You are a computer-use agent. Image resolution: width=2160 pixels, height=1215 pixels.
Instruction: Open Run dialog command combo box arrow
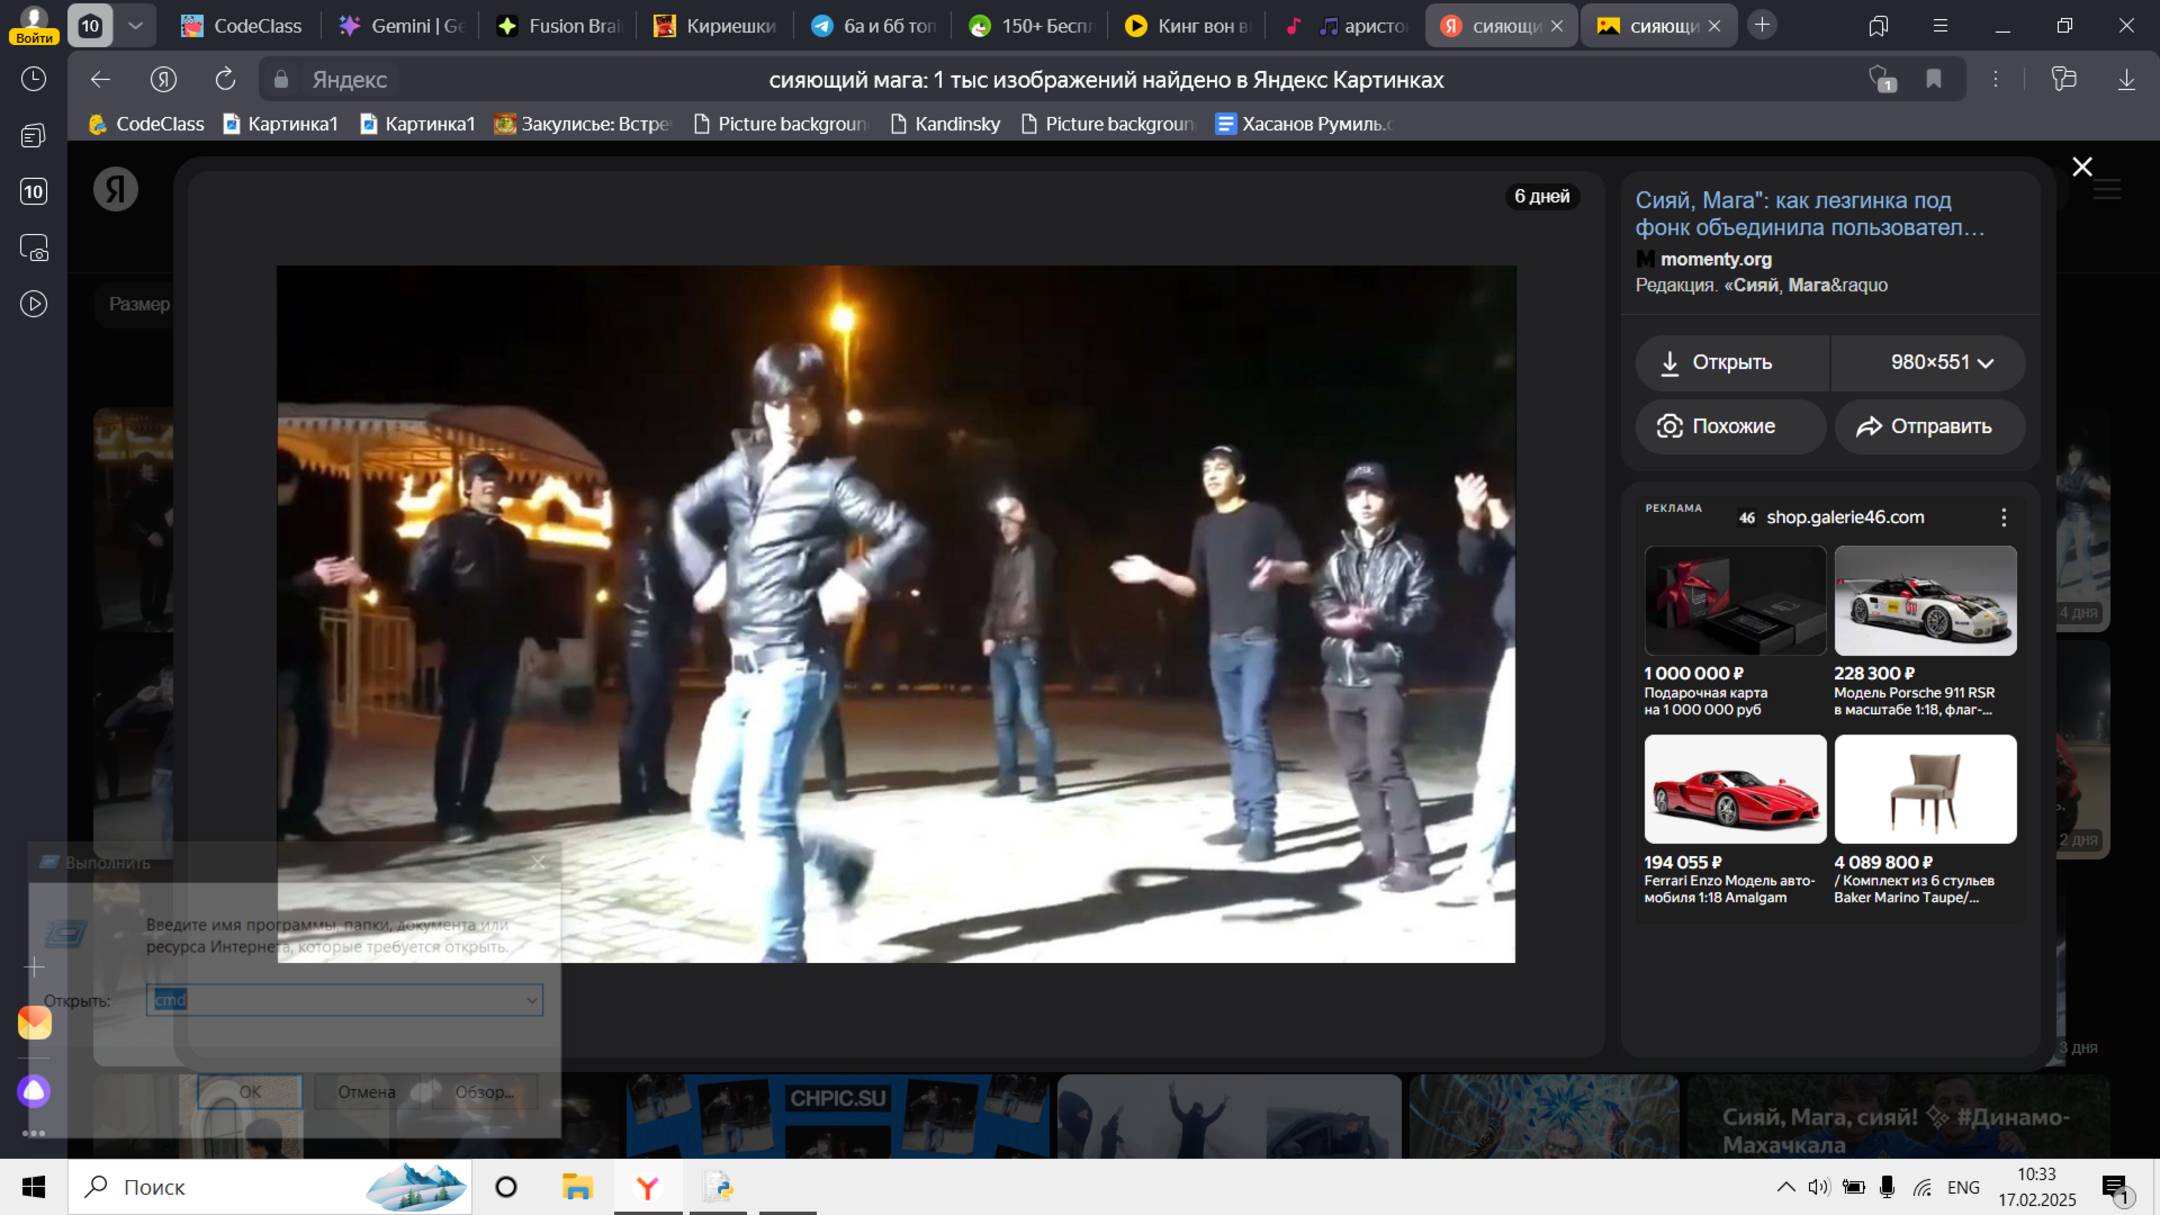coord(531,1000)
